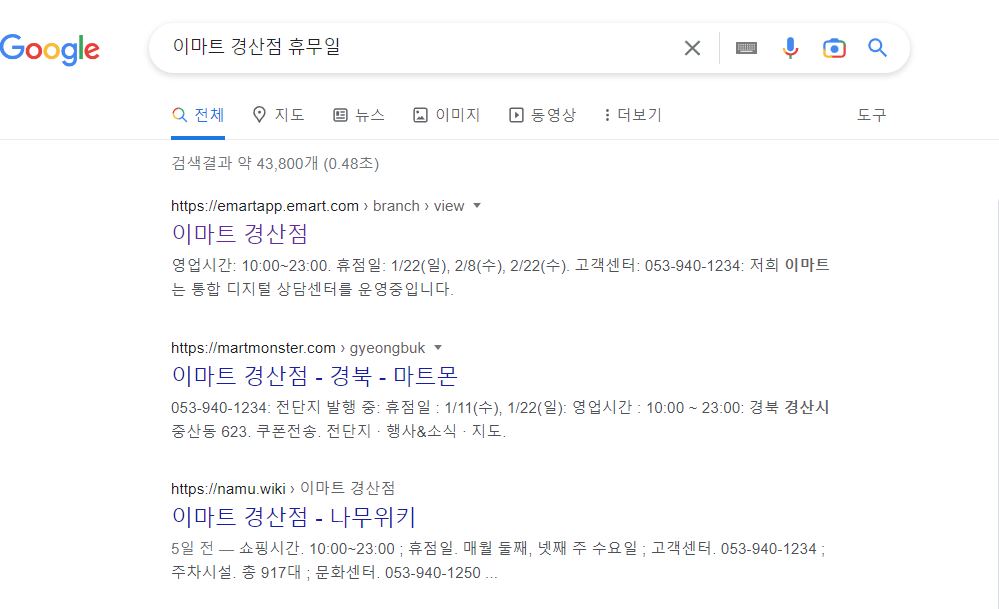
Task: Open the 도구 search tools
Action: click(x=871, y=115)
